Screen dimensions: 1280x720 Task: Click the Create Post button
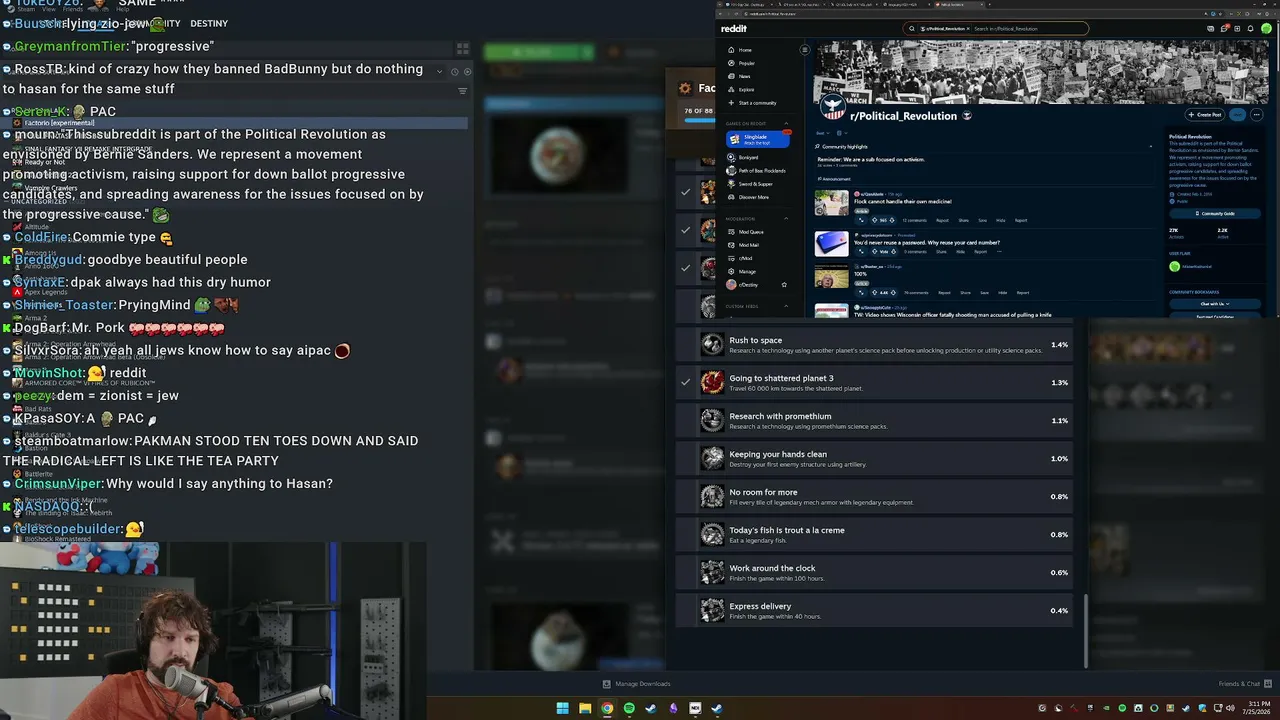[x=1205, y=115]
